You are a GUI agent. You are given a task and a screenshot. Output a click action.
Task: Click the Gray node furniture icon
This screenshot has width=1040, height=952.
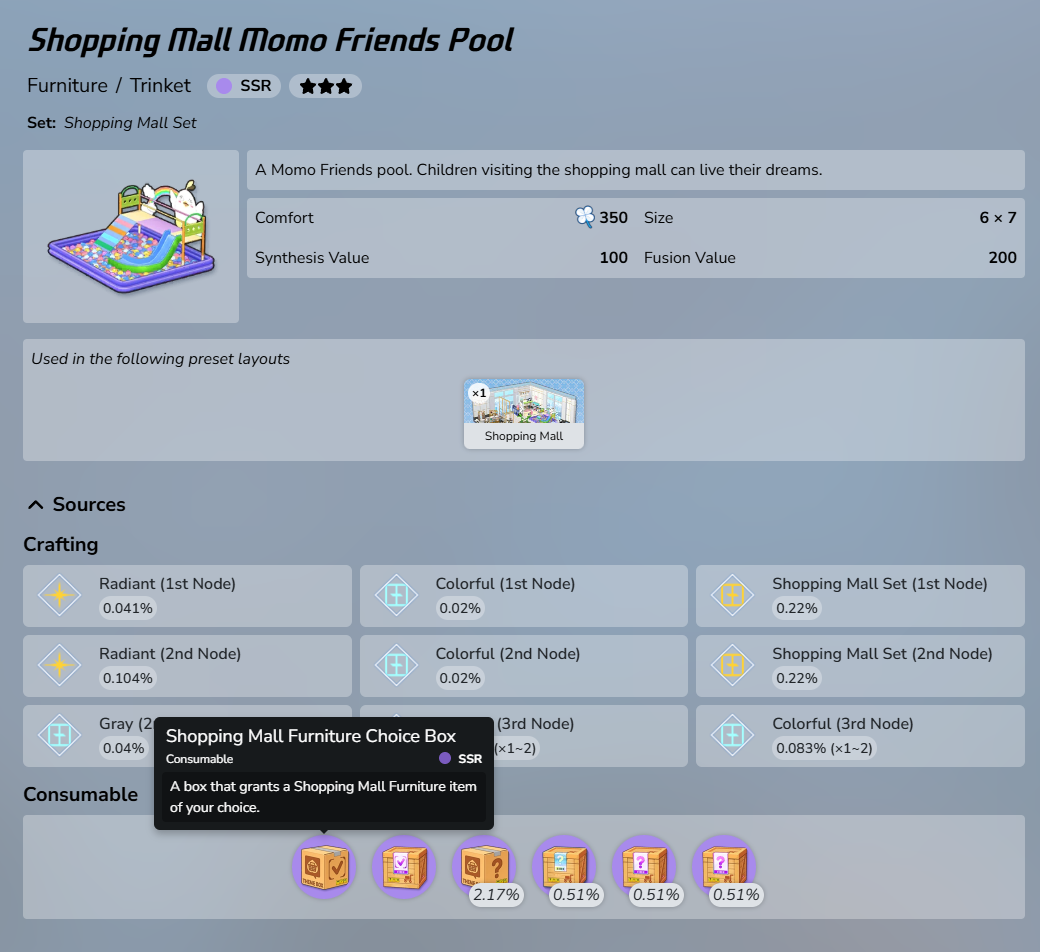[60, 735]
